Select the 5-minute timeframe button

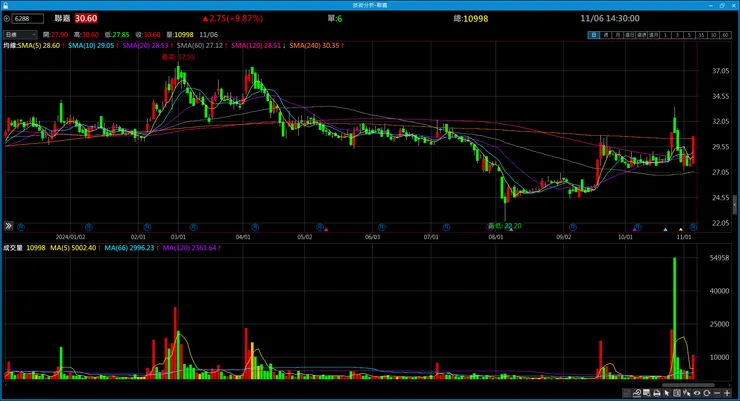coord(689,35)
